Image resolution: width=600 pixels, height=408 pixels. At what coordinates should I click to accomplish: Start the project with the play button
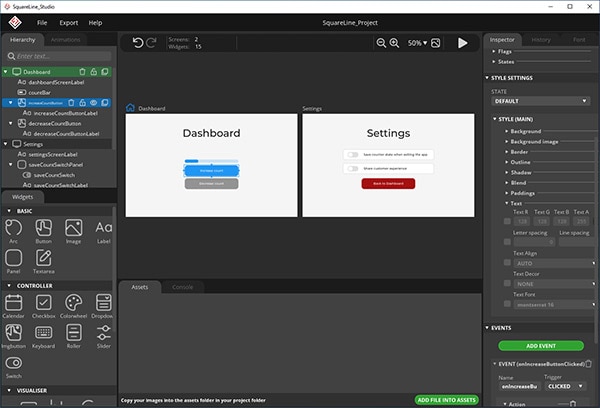463,43
